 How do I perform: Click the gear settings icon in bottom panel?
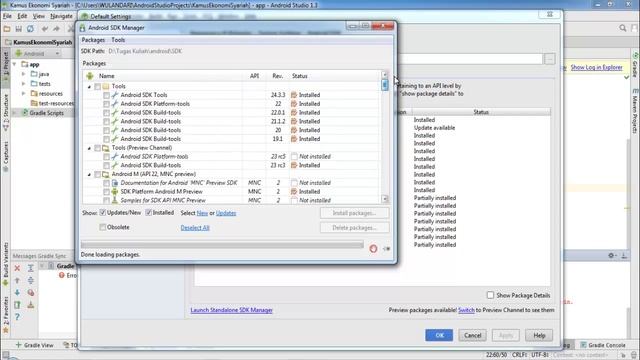tap(611, 256)
